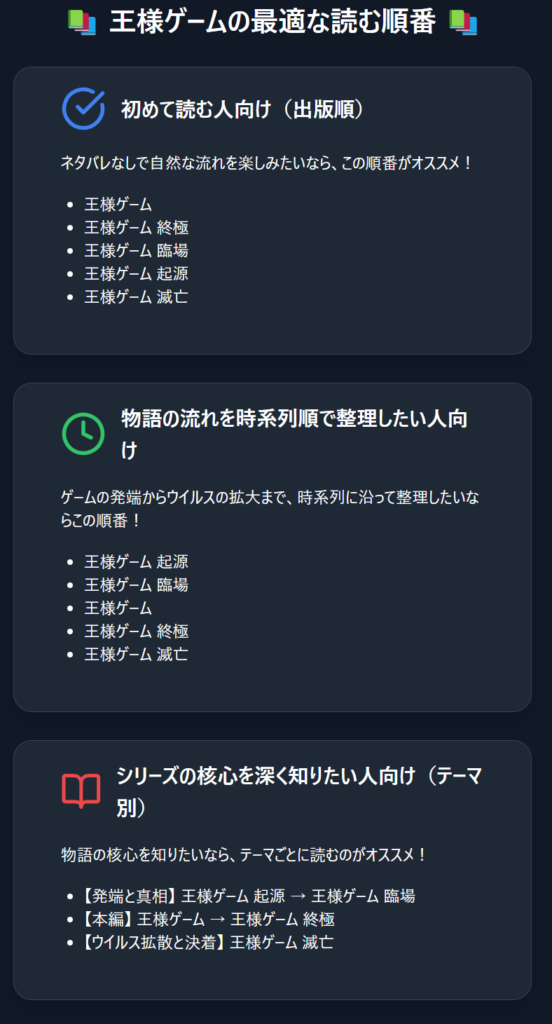Screen dimensions: 552x1024
Task: Click 王様ゲーム 滅亡 in the chronological list
Action: (x=137, y=654)
